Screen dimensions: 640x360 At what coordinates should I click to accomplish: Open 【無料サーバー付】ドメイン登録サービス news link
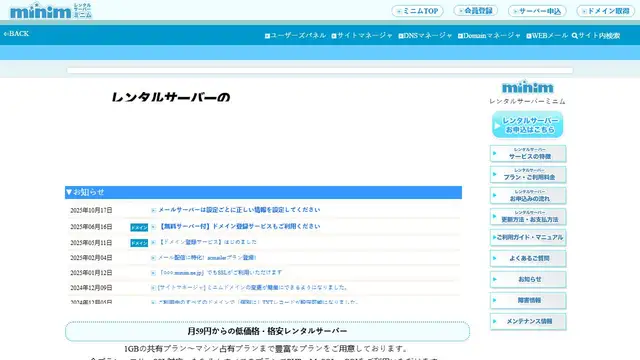239,226
